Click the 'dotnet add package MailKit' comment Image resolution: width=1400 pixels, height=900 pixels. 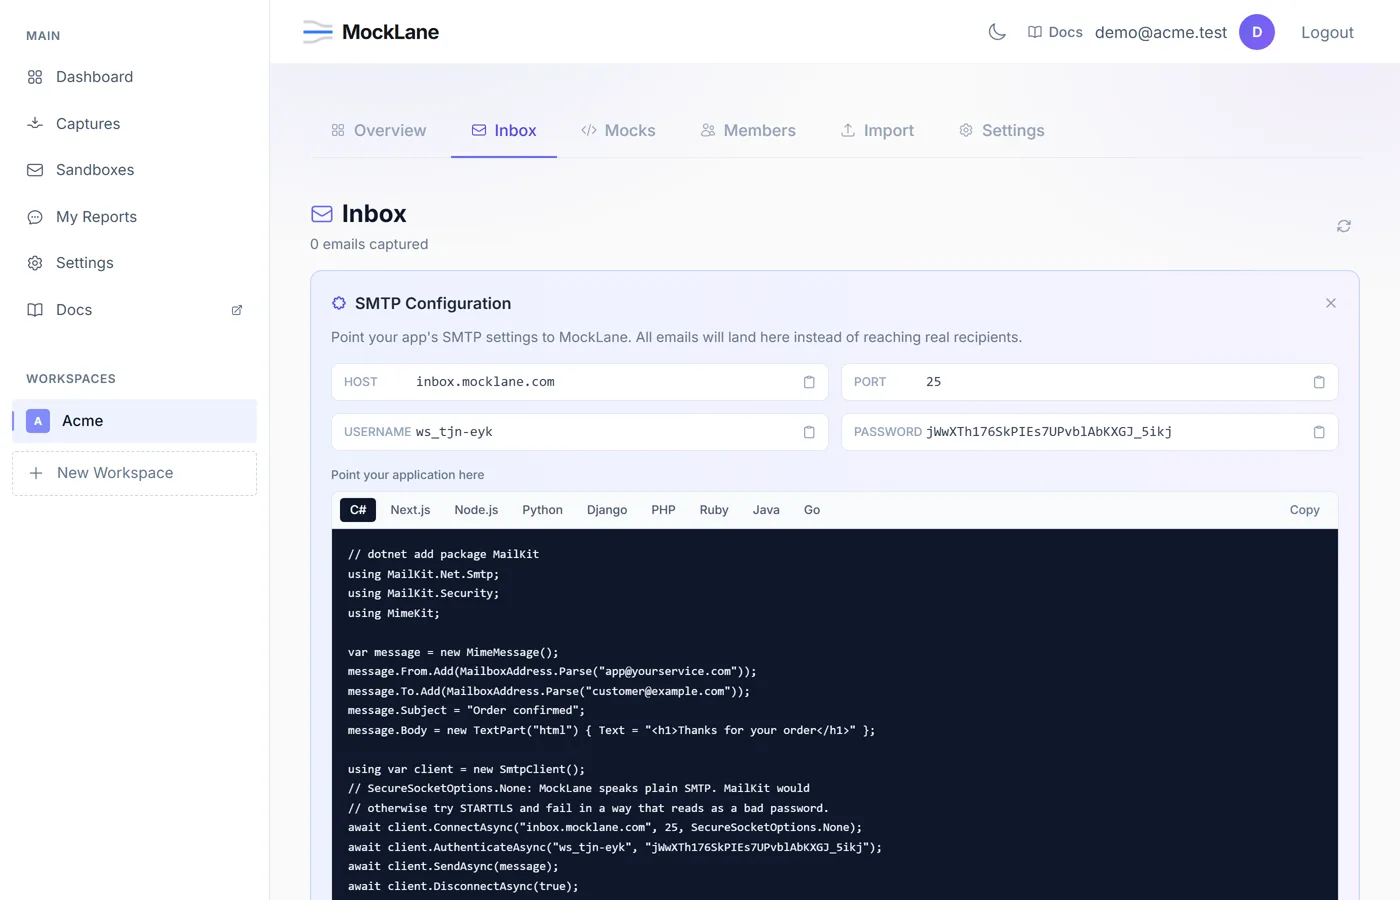coord(443,554)
